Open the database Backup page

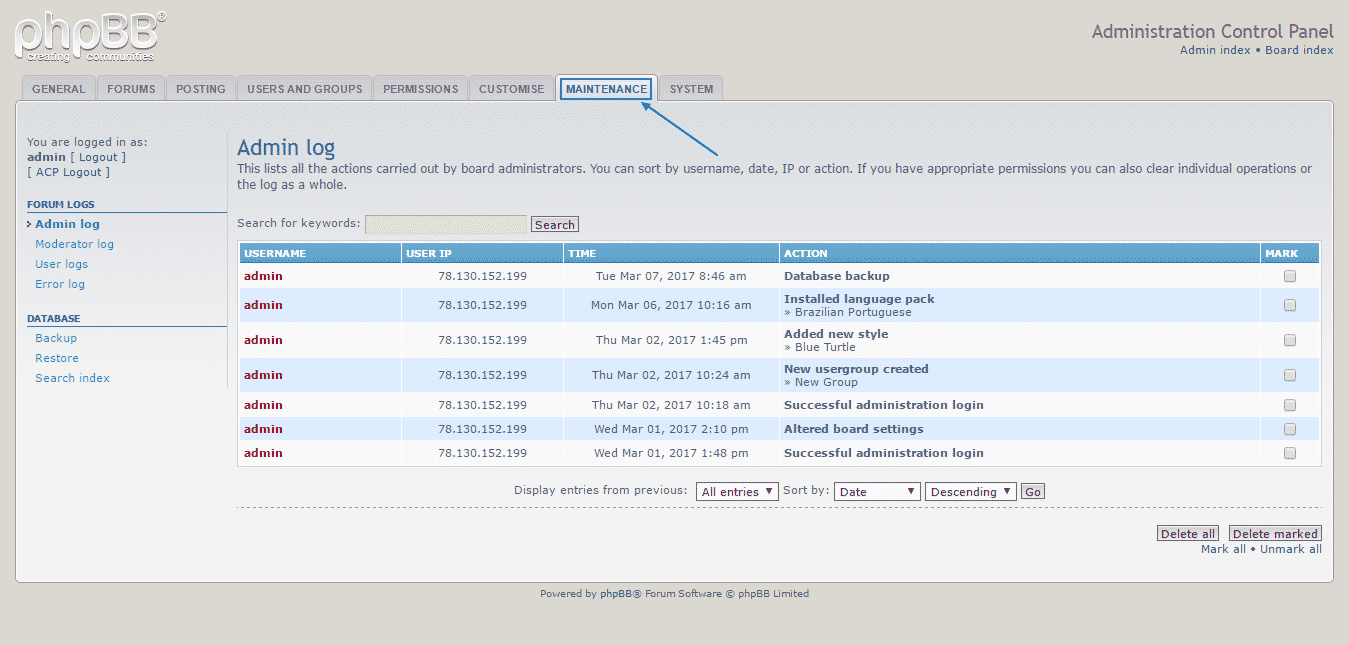click(x=55, y=337)
